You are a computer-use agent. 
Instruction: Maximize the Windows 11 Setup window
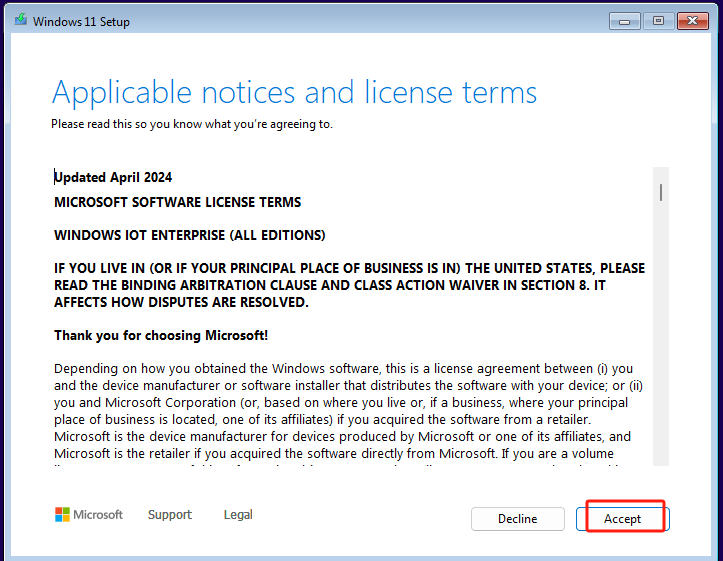click(658, 21)
